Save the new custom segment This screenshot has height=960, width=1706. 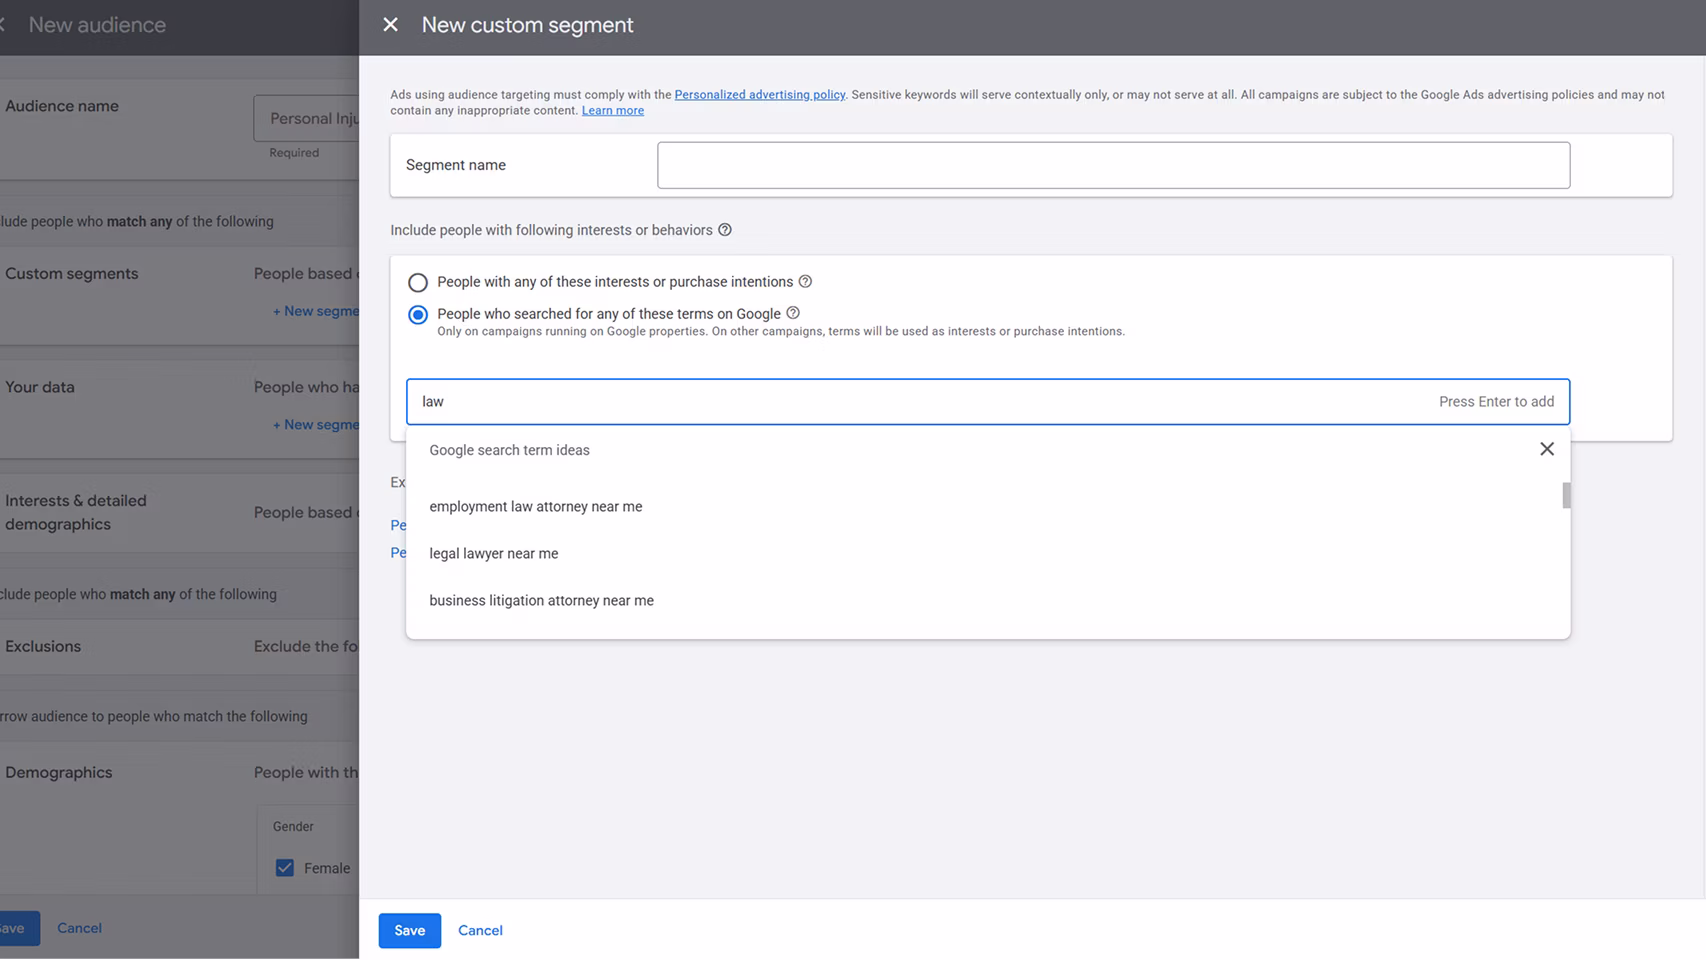pyautogui.click(x=410, y=931)
